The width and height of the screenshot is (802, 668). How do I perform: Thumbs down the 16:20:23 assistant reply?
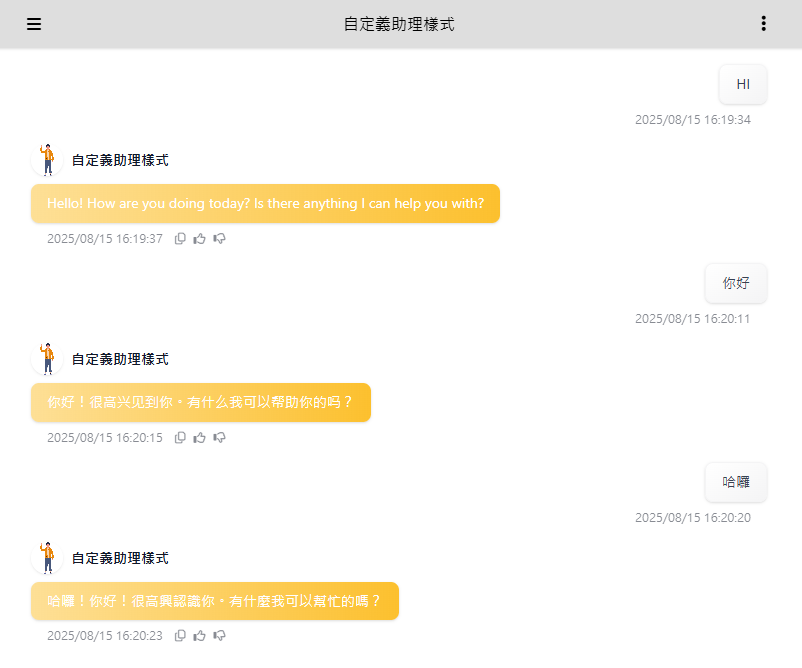tap(220, 636)
